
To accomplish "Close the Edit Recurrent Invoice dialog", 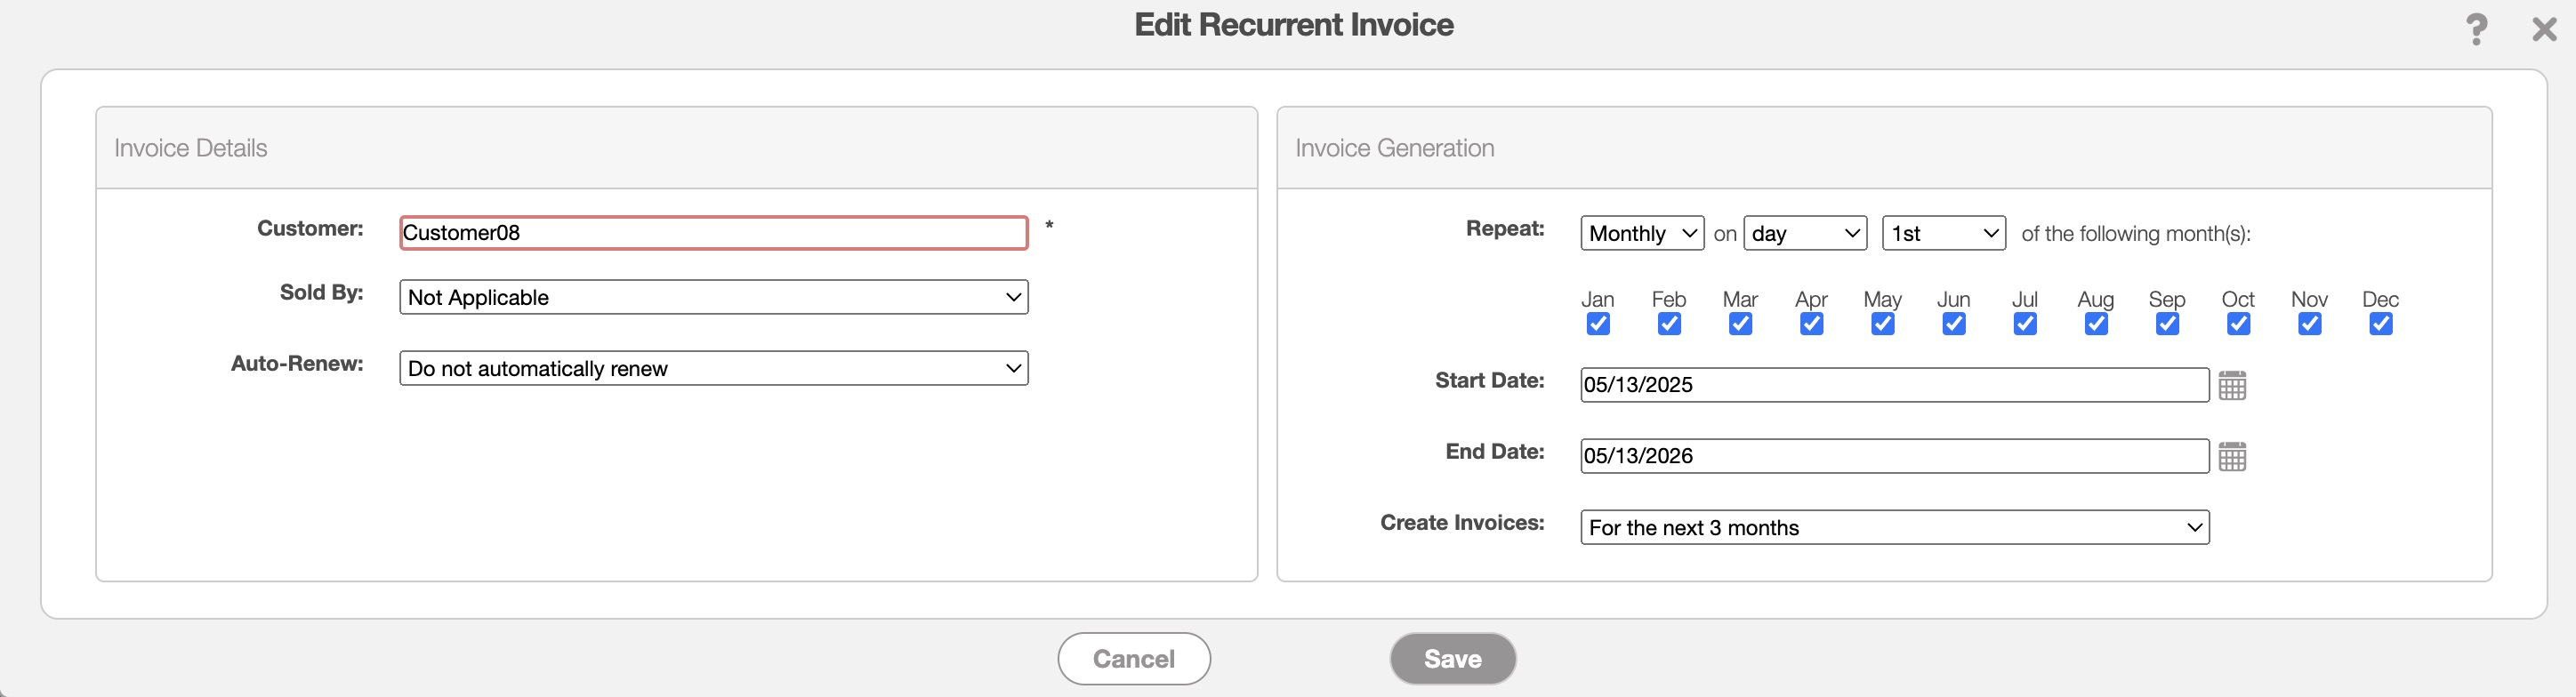I will point(2544,29).
